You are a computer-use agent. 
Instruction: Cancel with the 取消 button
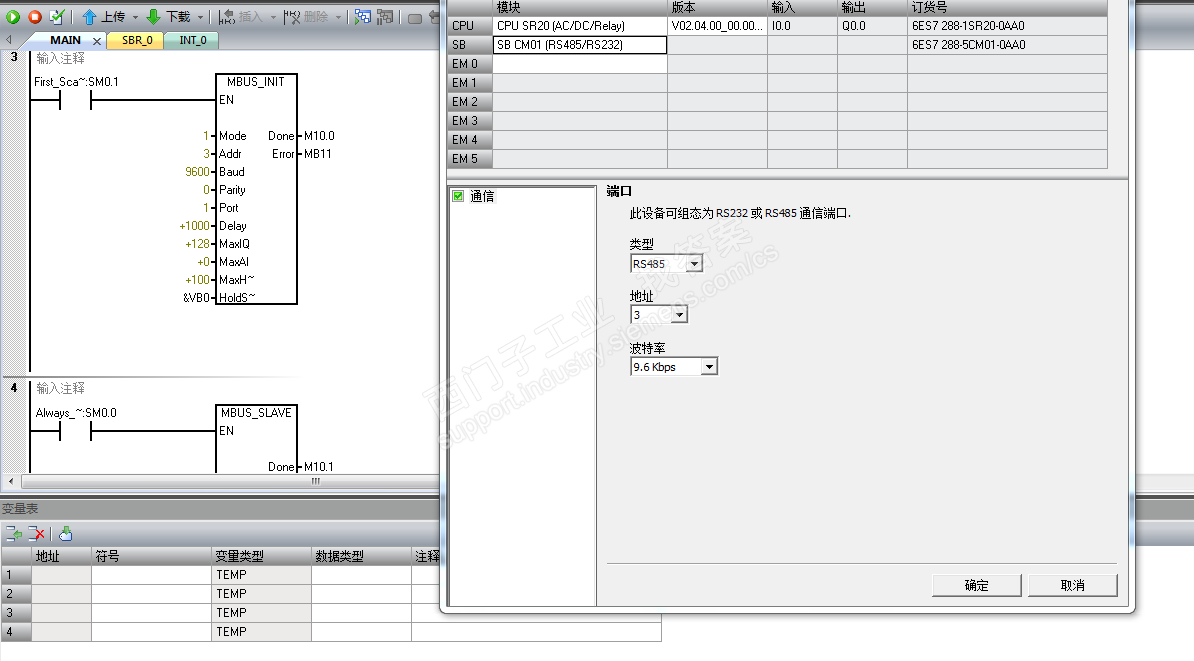(1072, 586)
